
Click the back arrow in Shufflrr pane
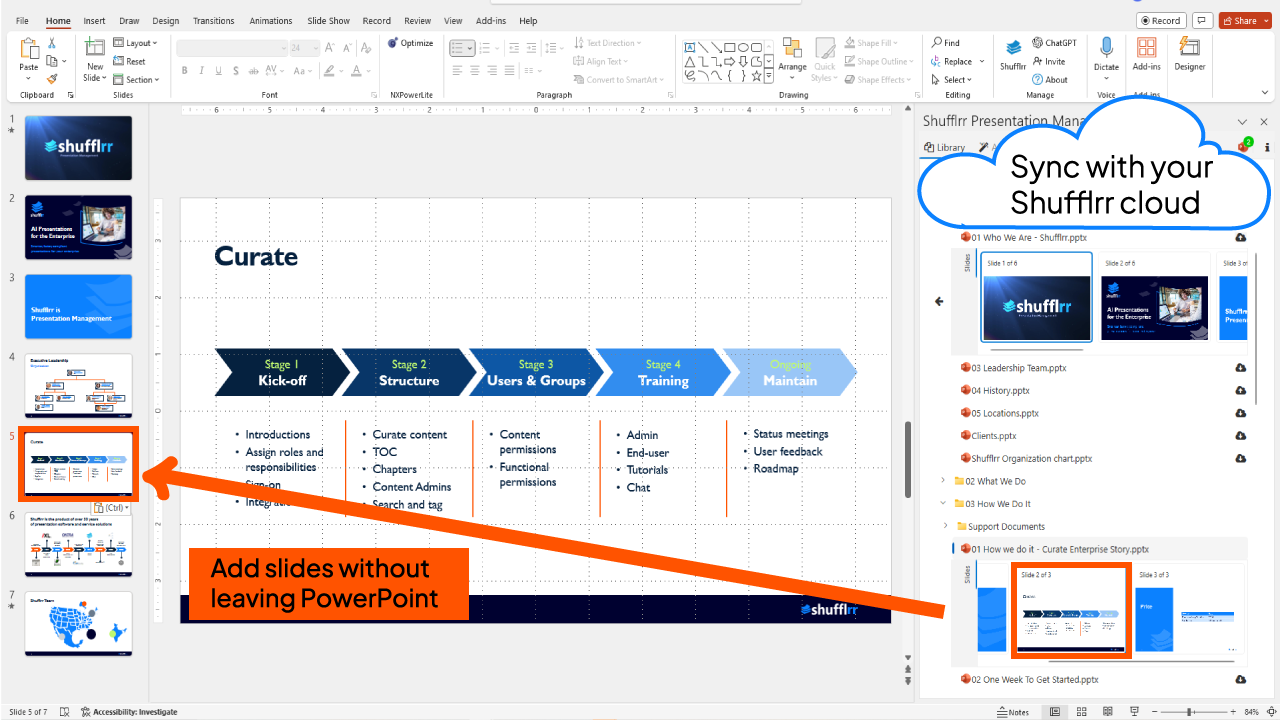[x=938, y=301]
